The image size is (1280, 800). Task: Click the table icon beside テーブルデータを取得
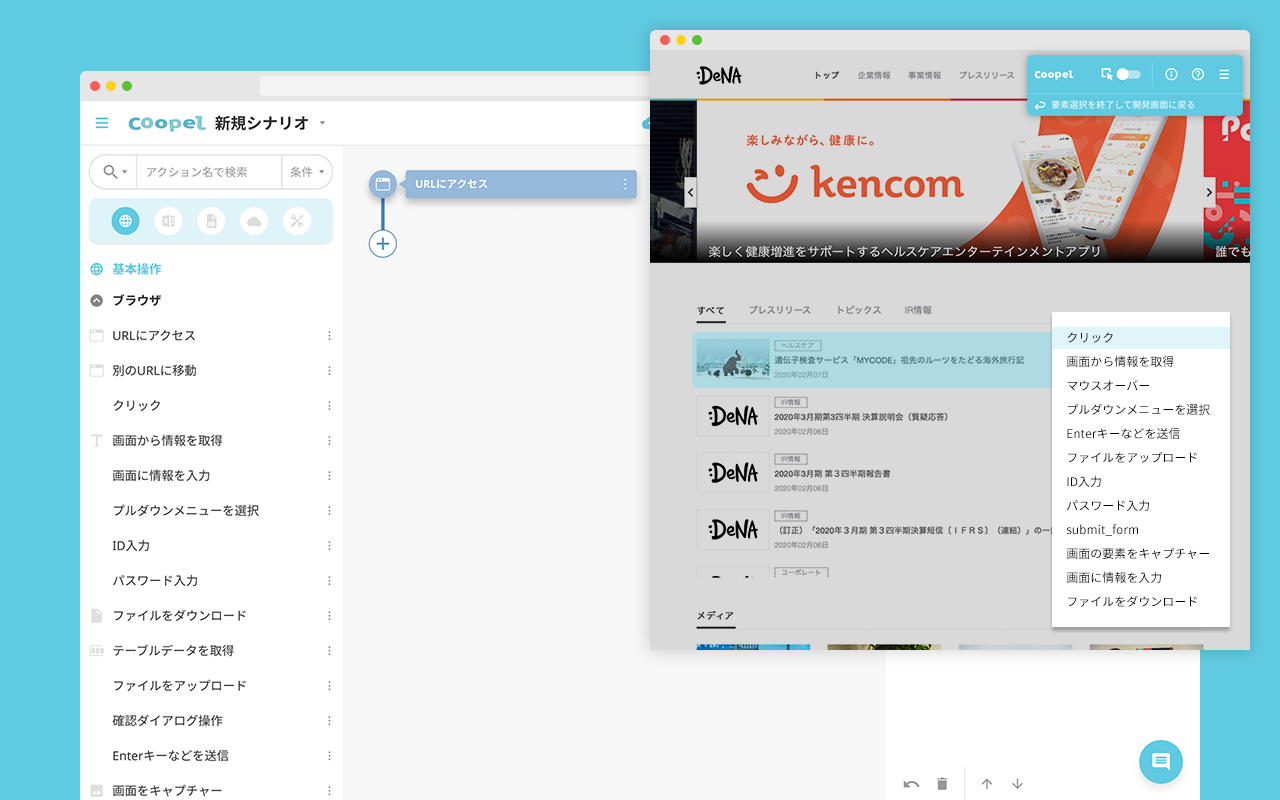97,650
